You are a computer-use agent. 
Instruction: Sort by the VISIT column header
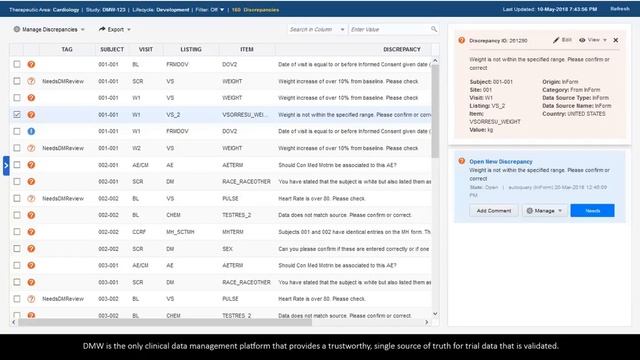(x=146, y=49)
